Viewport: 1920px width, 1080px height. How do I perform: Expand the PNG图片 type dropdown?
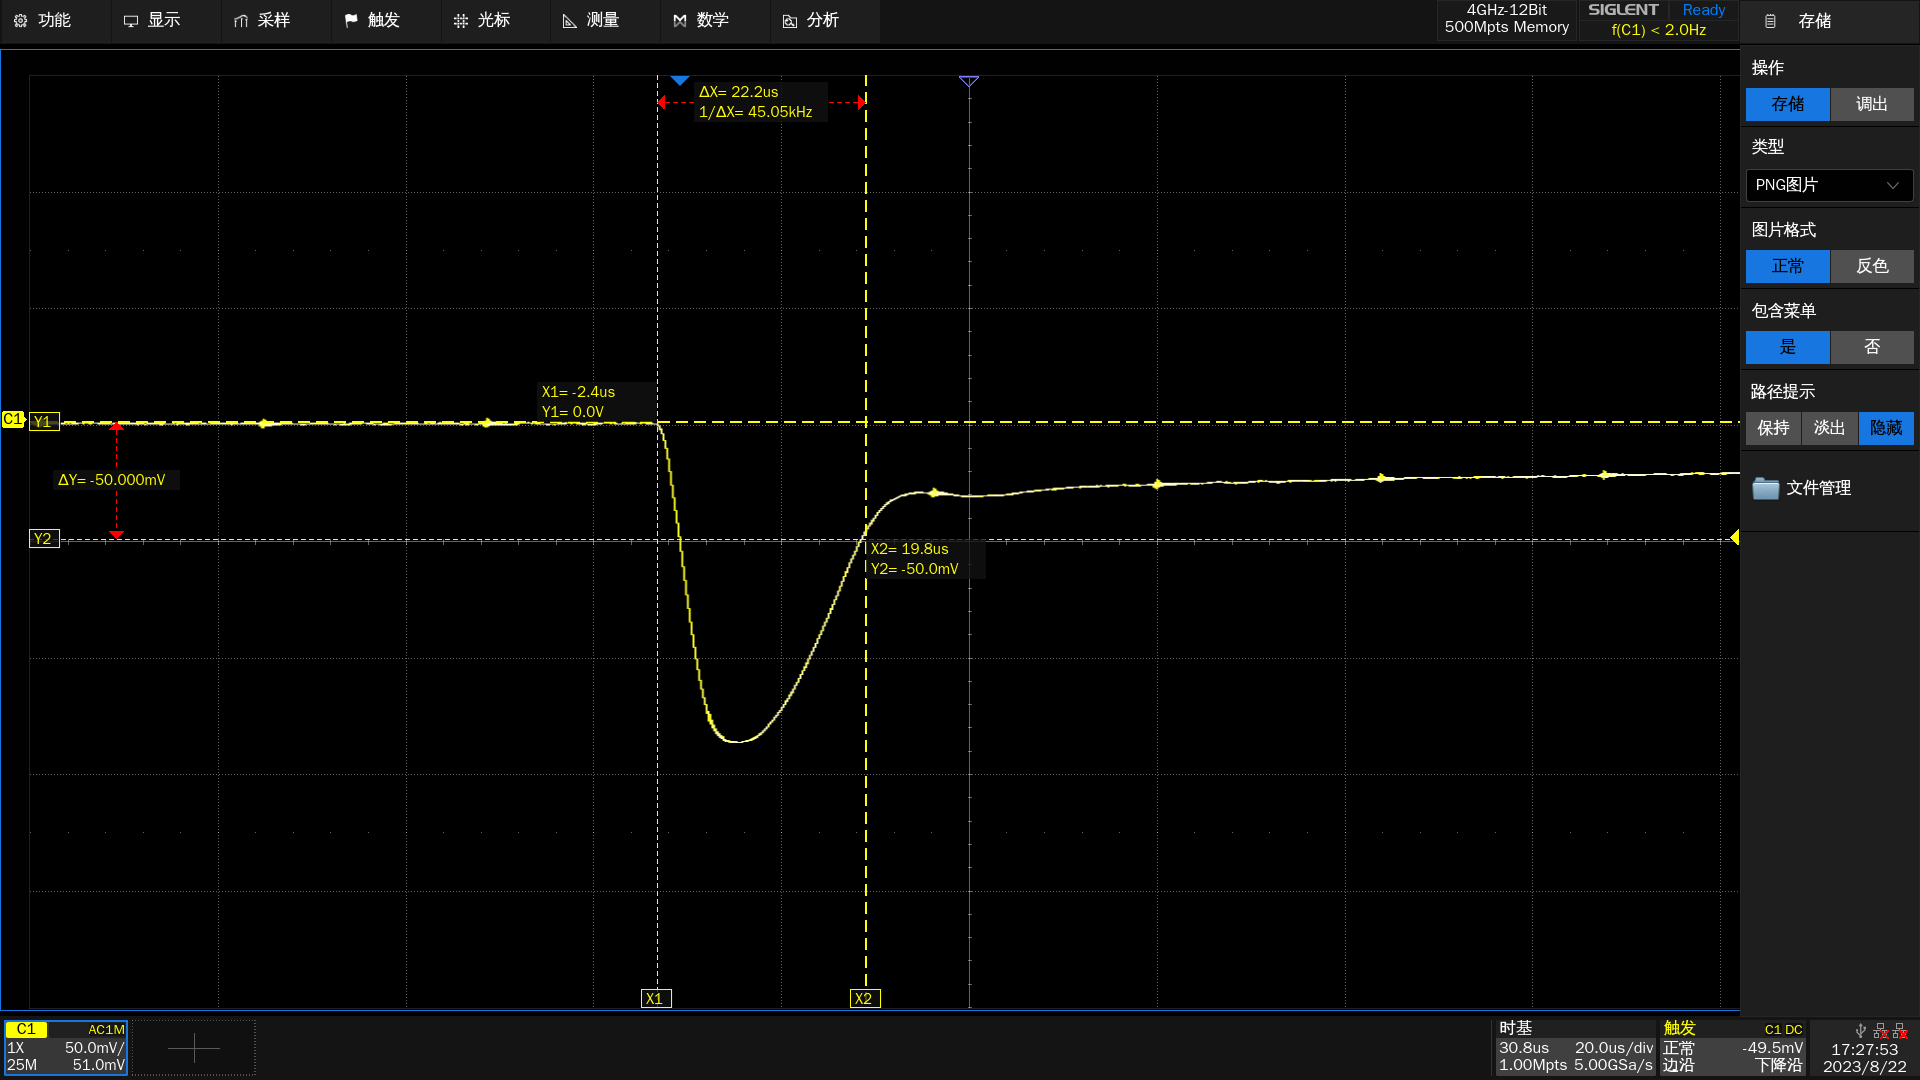point(1829,185)
